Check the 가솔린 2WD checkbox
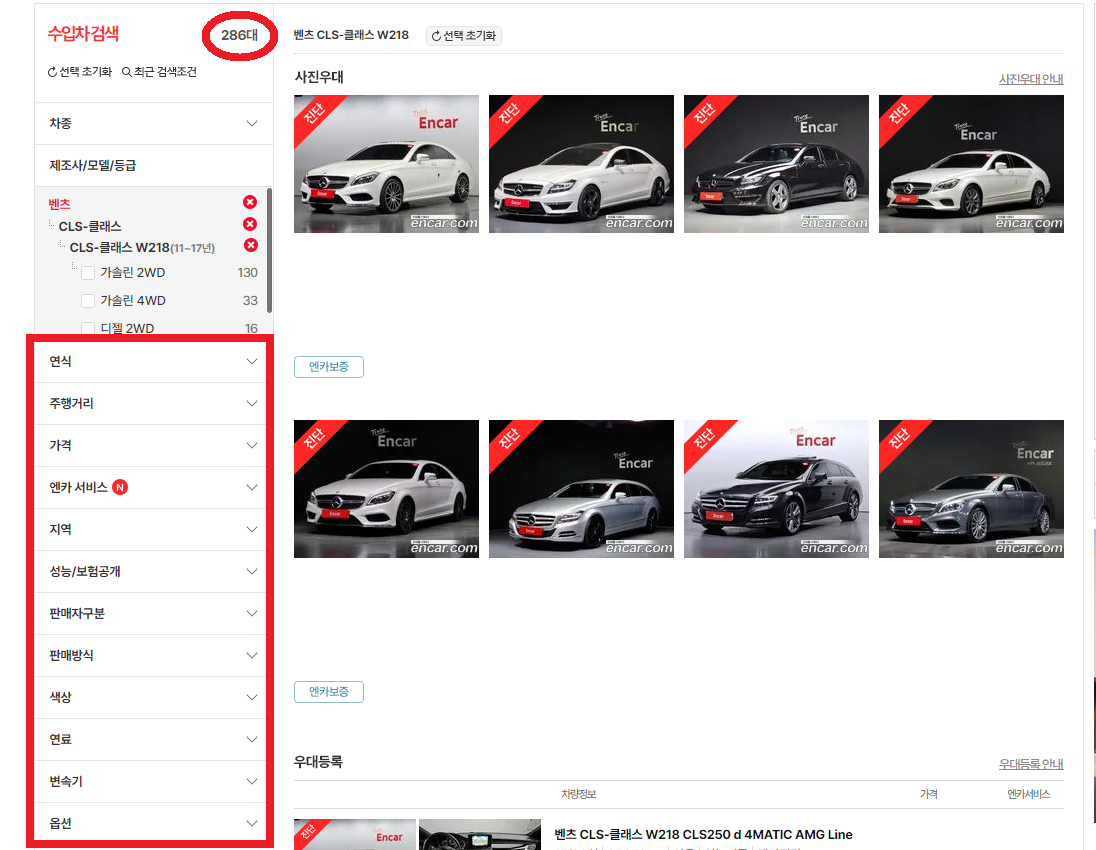Image resolution: width=1096 pixels, height=850 pixels. 88,273
